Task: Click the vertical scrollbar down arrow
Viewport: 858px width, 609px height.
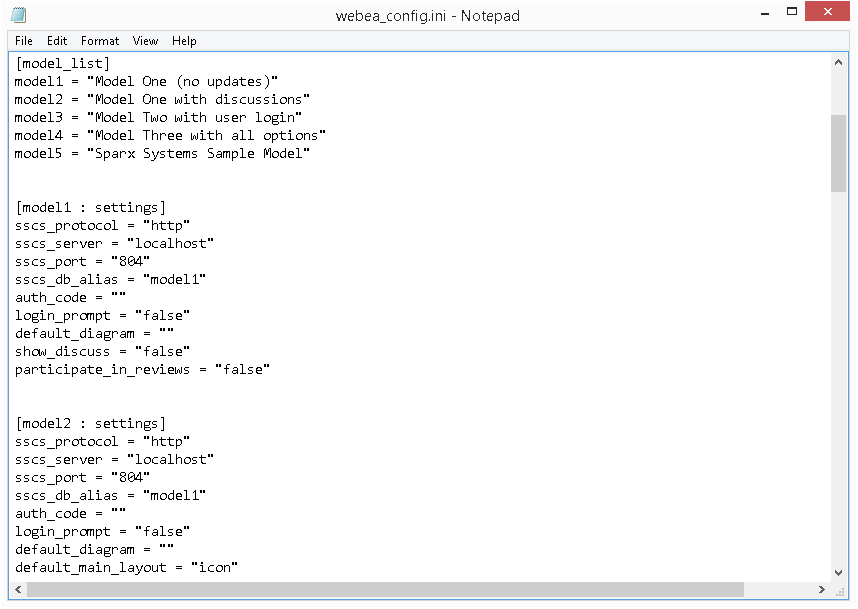Action: tap(839, 572)
